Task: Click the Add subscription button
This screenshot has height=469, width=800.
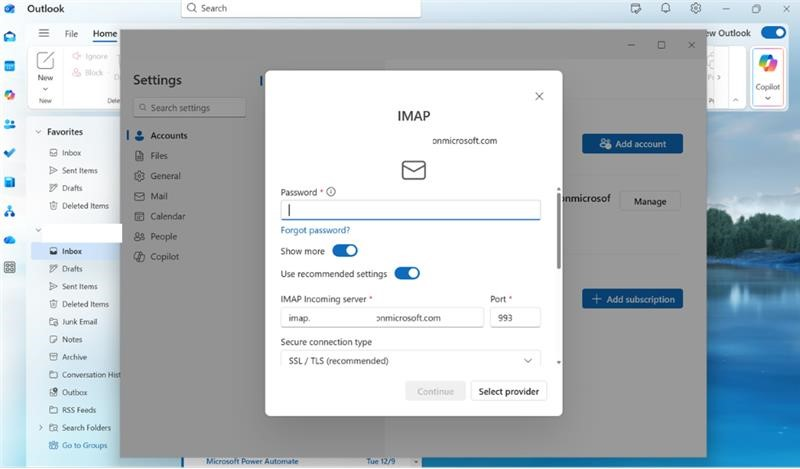Action: [632, 299]
